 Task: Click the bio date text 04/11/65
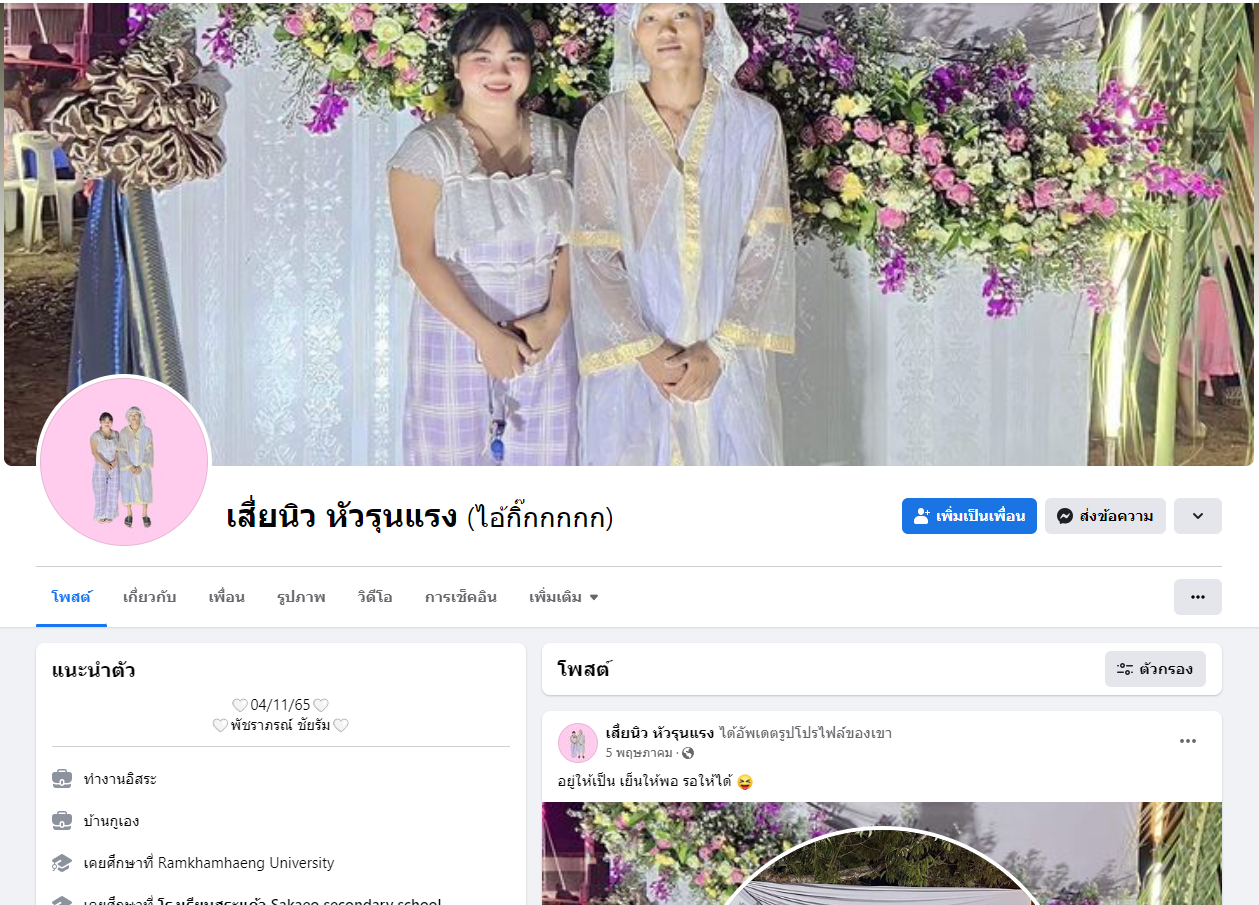[x=280, y=705]
